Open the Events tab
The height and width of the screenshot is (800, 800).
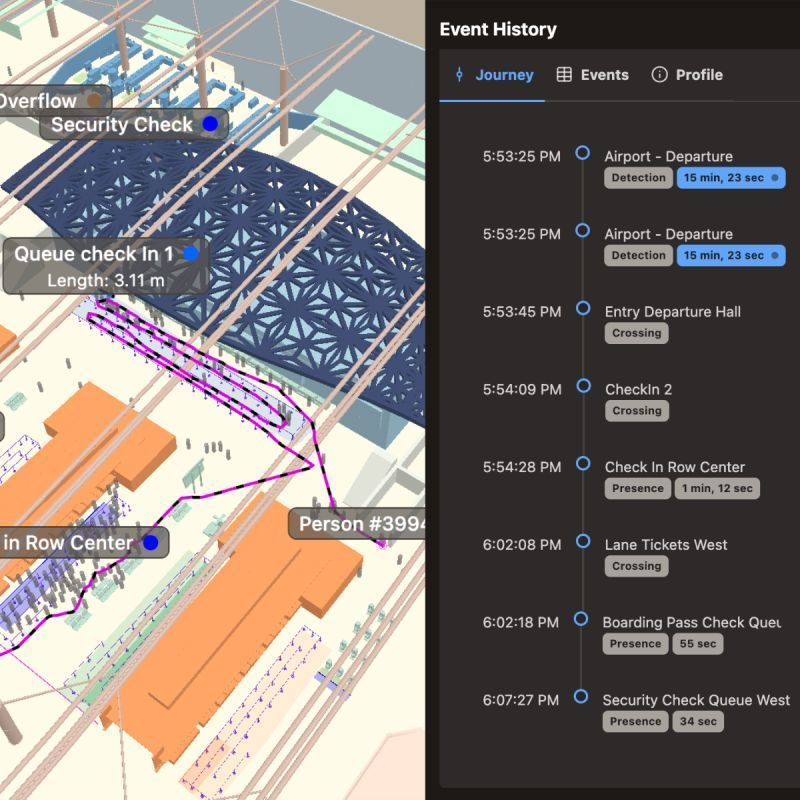point(592,75)
